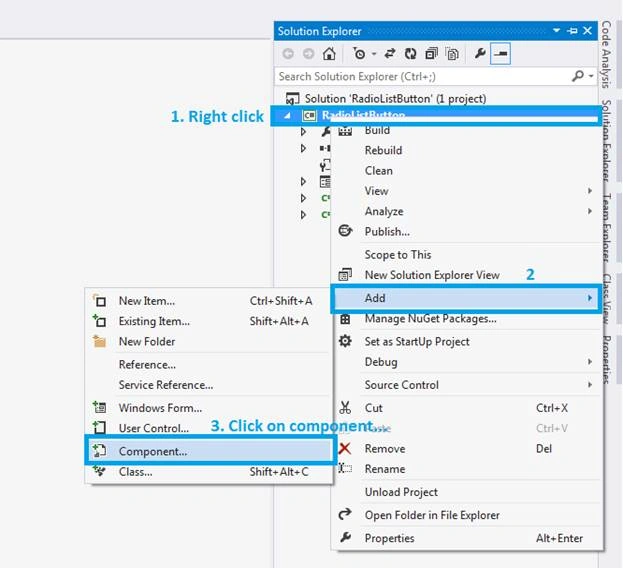Click the New Solution Explorer View icon
This screenshot has width=623, height=568.
[x=345, y=274]
